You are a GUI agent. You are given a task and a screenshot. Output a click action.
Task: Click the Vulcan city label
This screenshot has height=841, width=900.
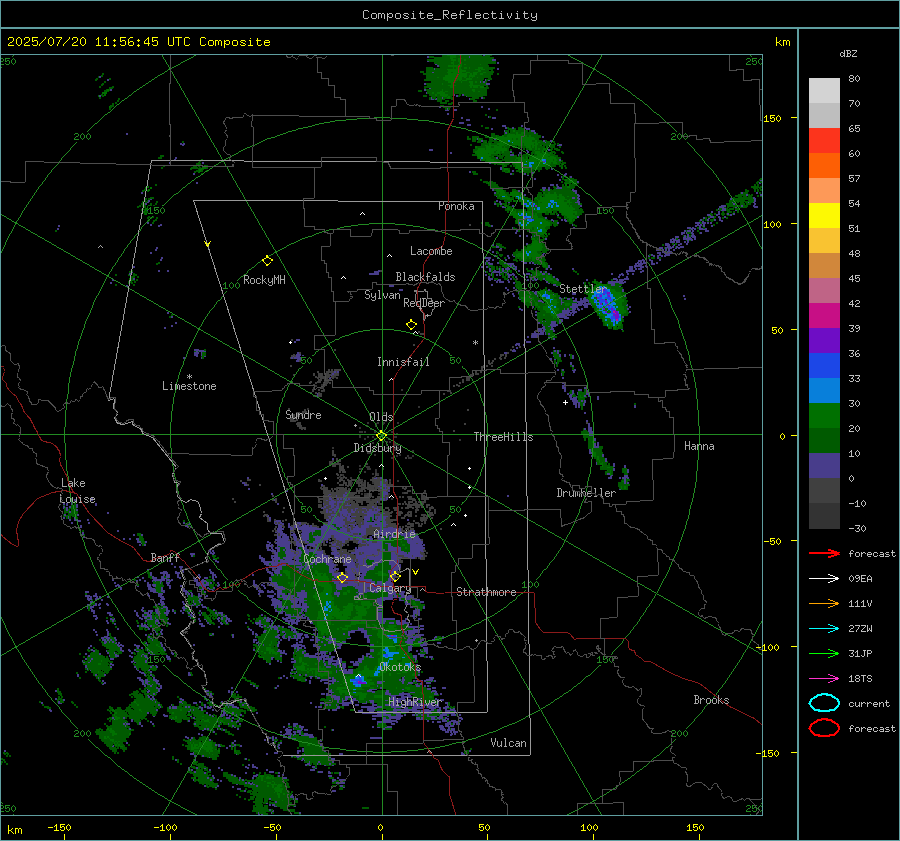[x=508, y=743]
